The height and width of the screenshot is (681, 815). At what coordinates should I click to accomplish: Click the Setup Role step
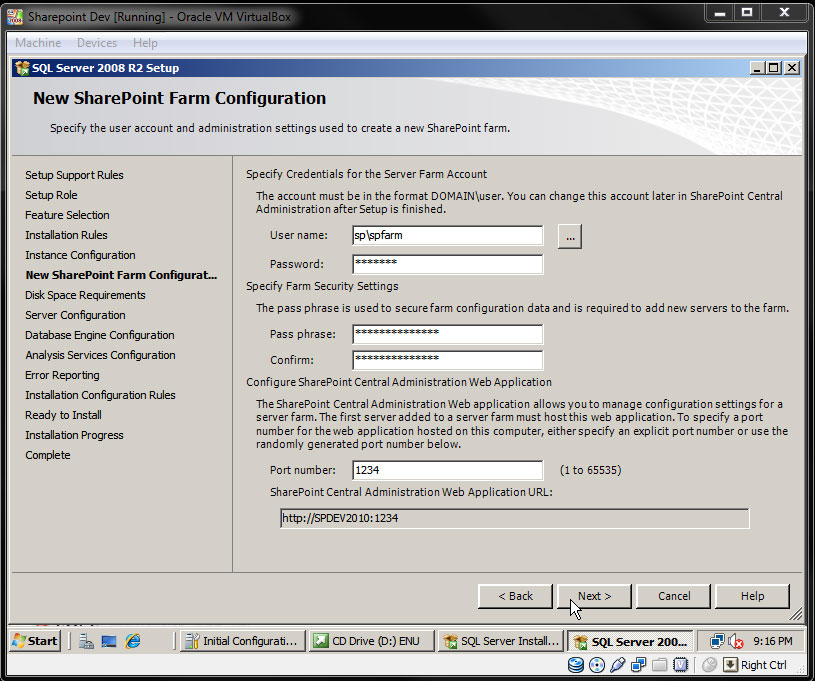click(51, 195)
